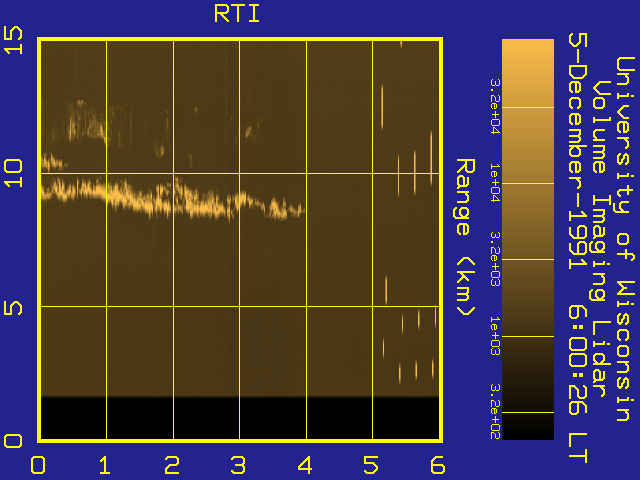640x480 pixels.
Task: Click the time axis tick label 6
Action: point(438,465)
